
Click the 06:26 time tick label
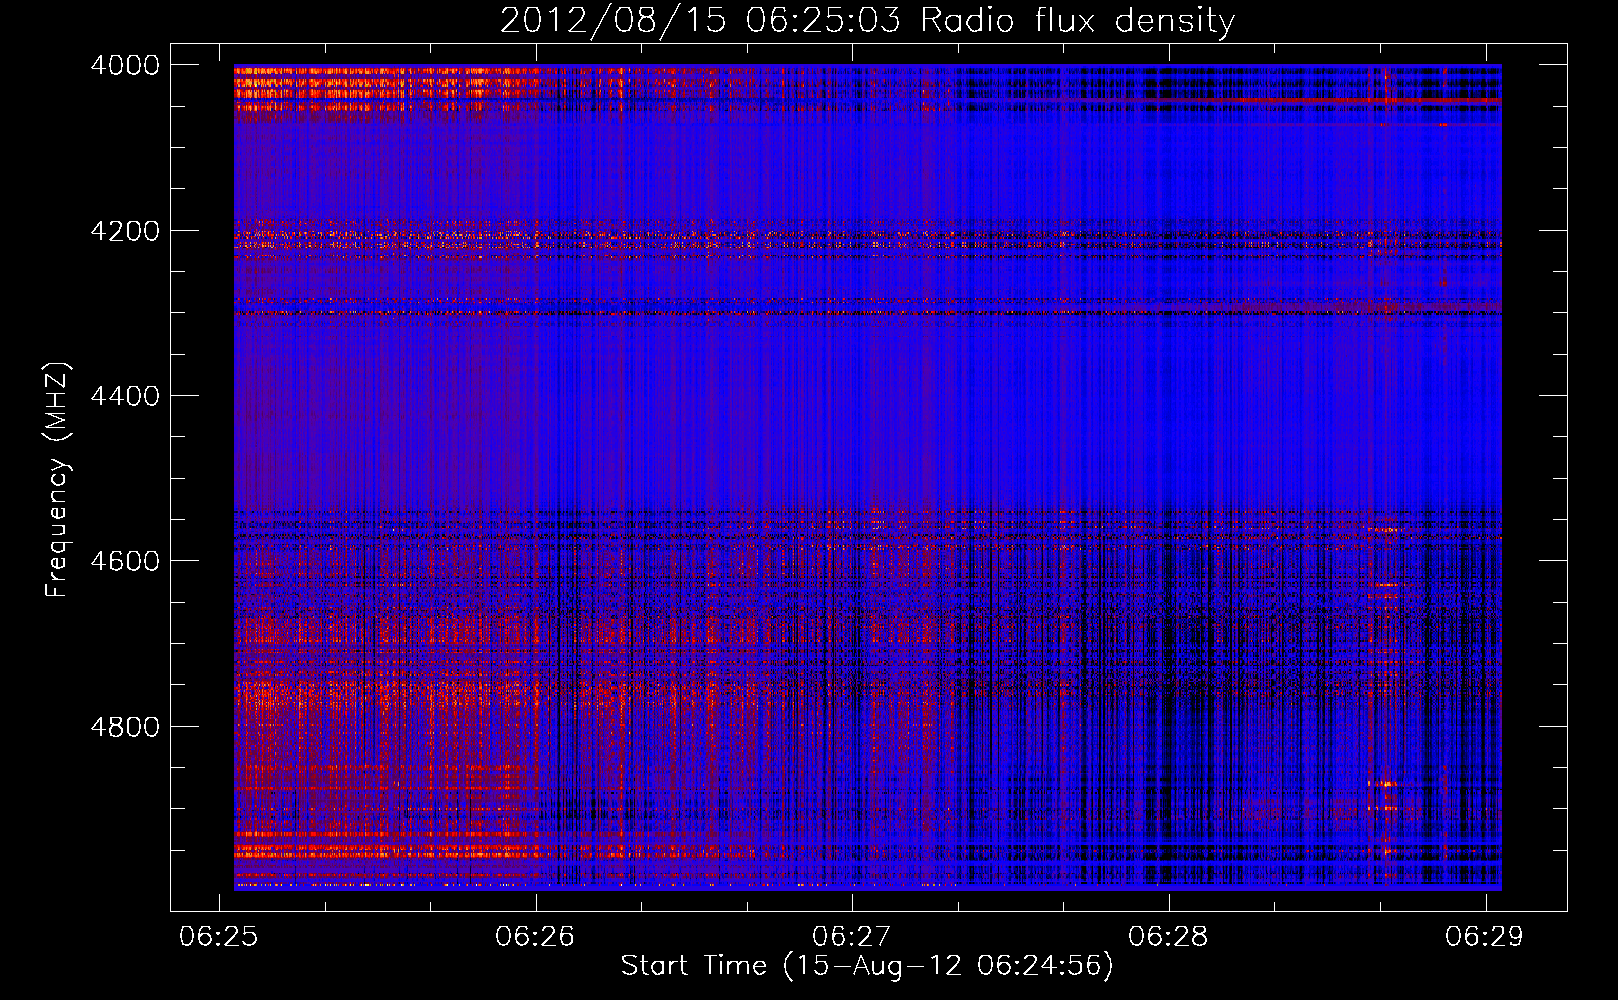pyautogui.click(x=536, y=936)
